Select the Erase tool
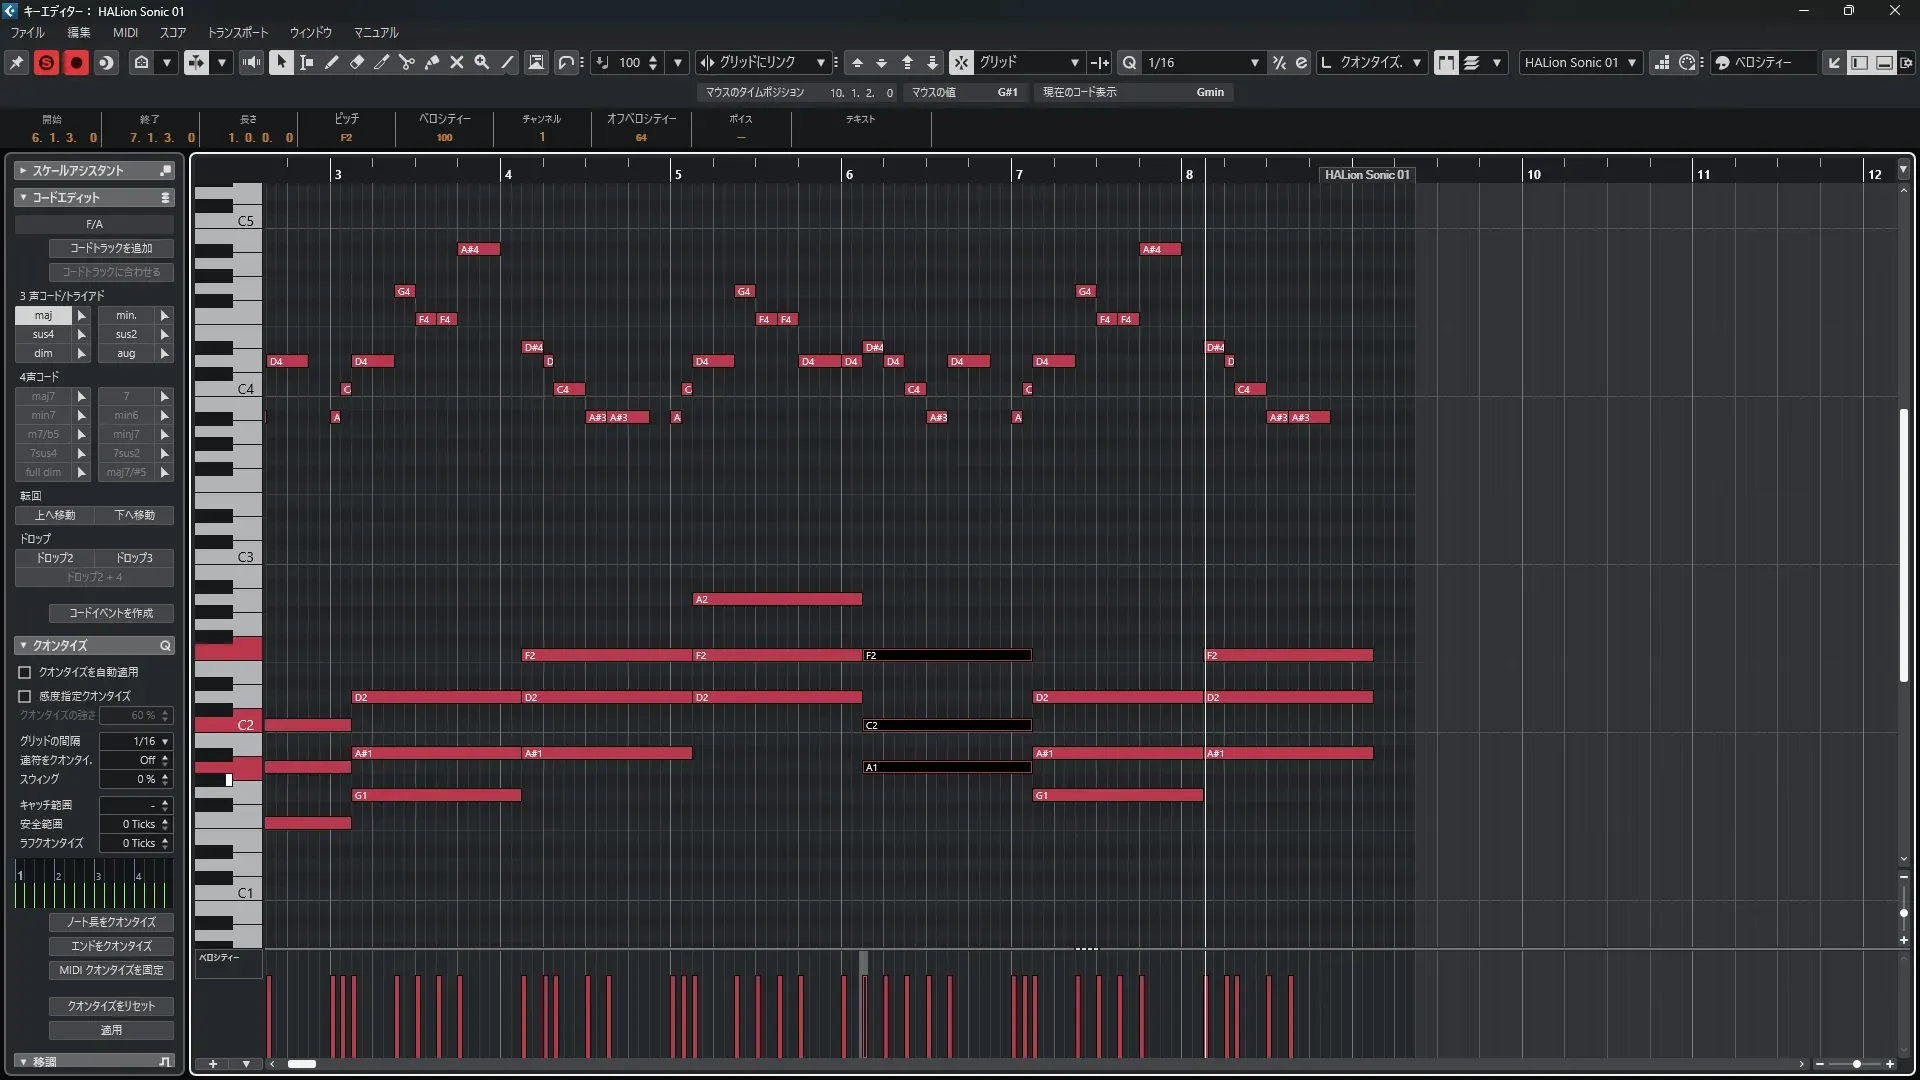 pos(357,62)
